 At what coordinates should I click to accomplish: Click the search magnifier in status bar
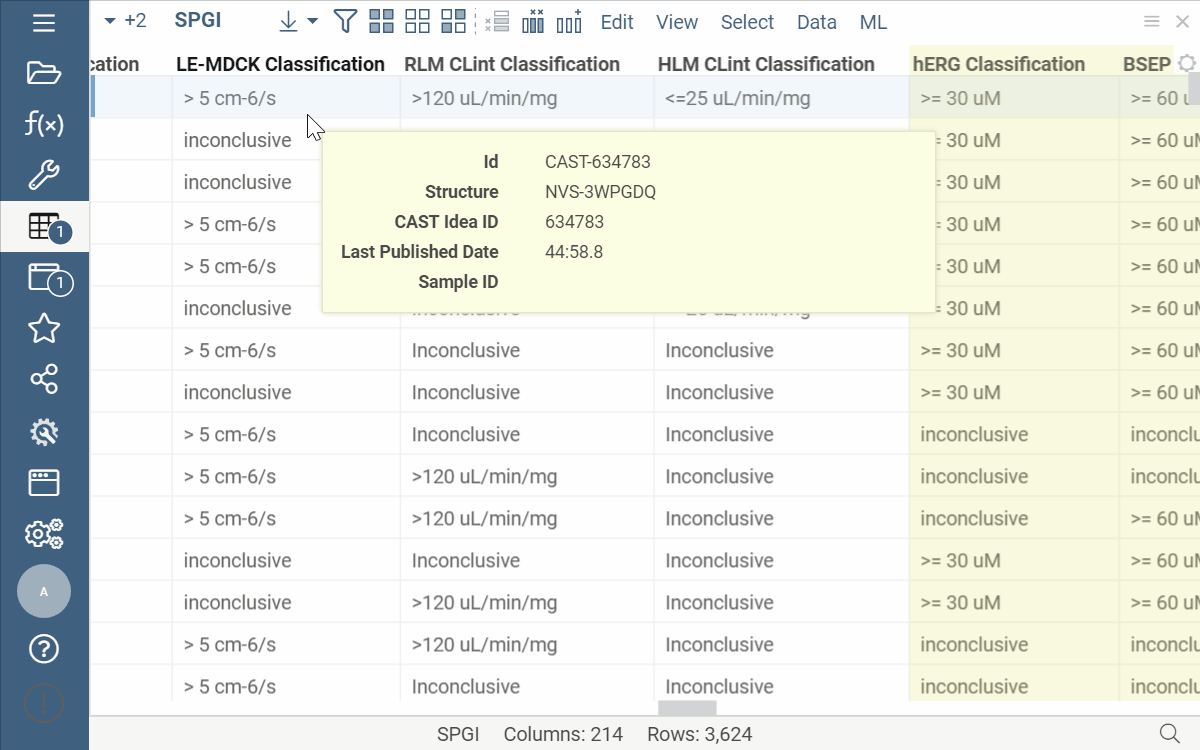[x=1168, y=733]
